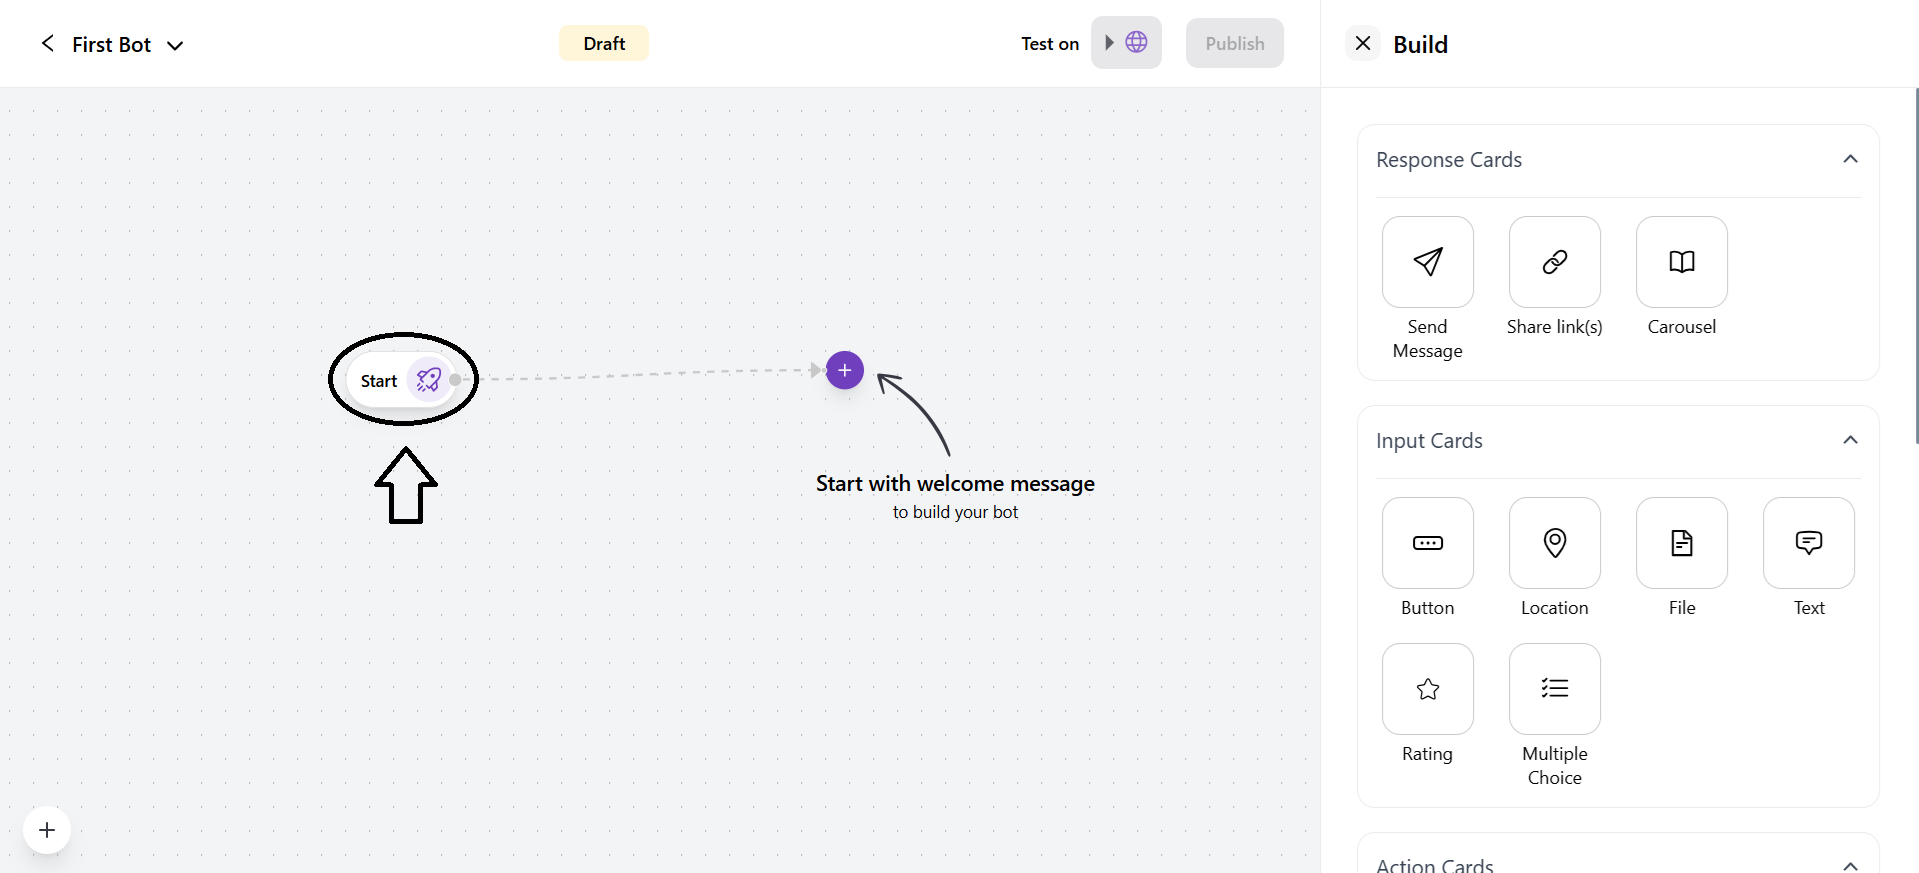
Task: Add a File input card
Action: 1680,542
